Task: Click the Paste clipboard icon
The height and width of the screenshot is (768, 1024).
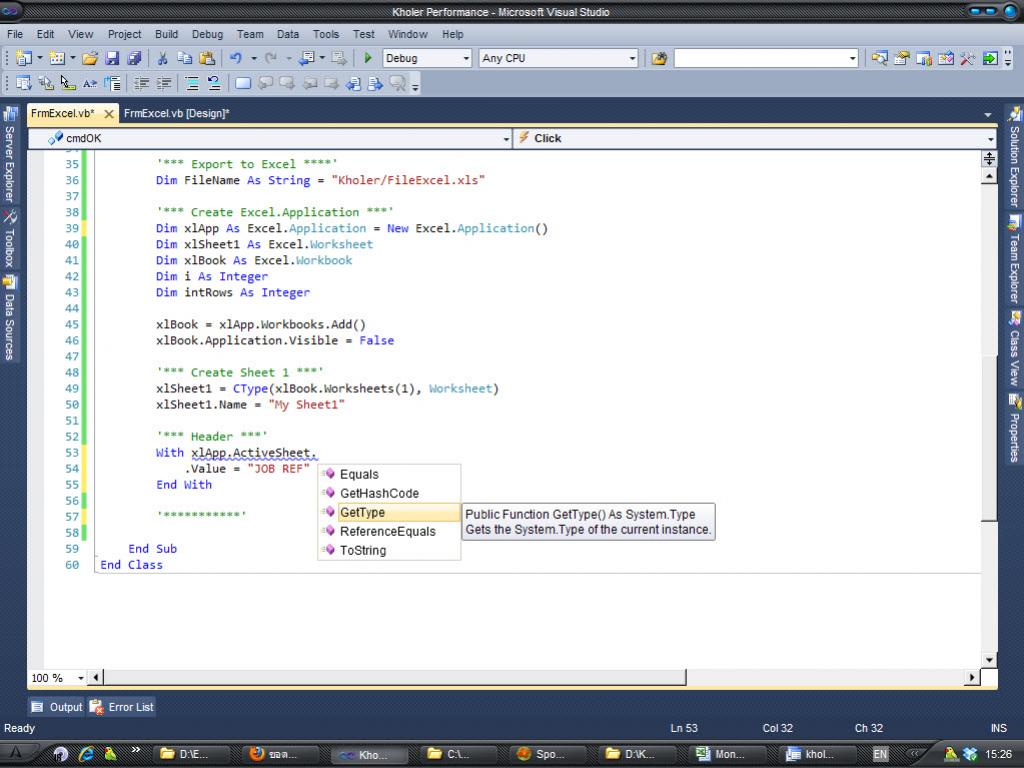Action: (207, 58)
